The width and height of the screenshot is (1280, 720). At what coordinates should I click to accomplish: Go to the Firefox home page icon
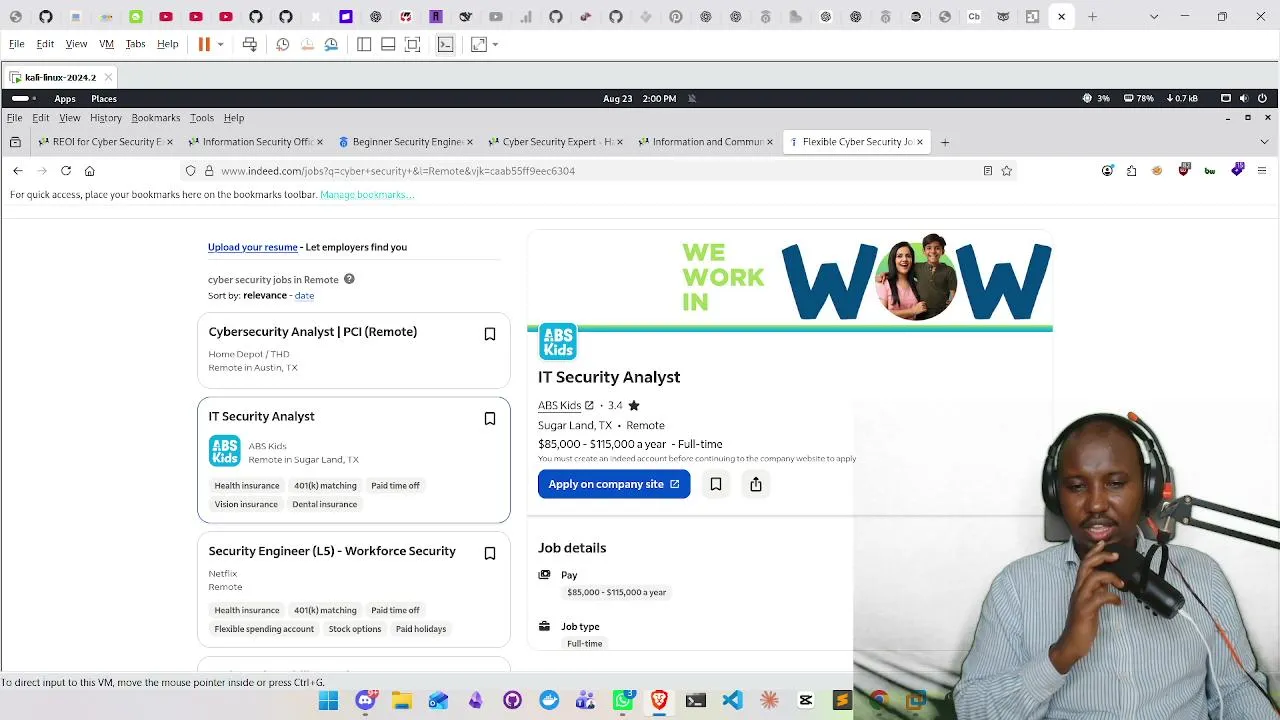coord(90,171)
